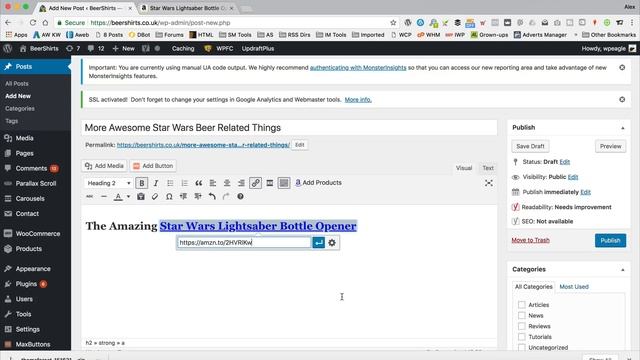Click paste as text icon
This screenshot has height=360, width=640.
[141, 197]
